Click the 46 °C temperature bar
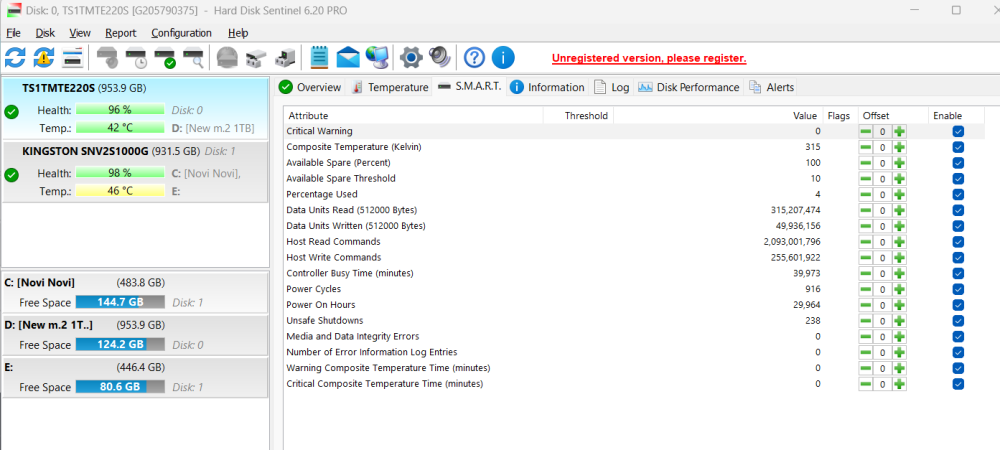Screen dimensions: 1000x450 [x=120, y=190]
